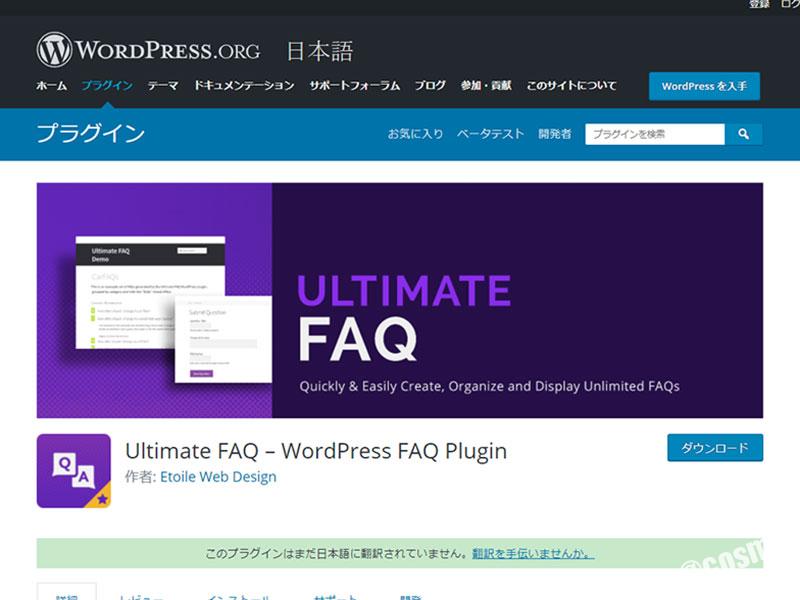Open the ホーム menu item
This screenshot has width=800, height=600.
(x=52, y=86)
